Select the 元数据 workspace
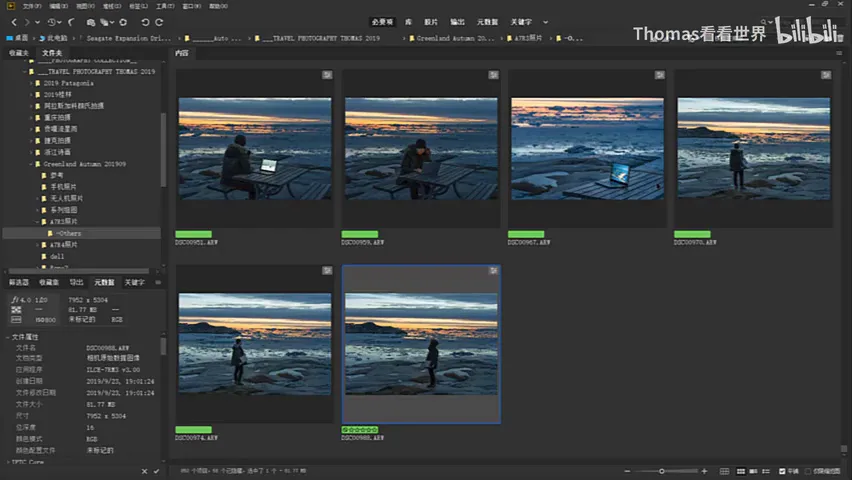The image size is (852, 480). coord(487,22)
